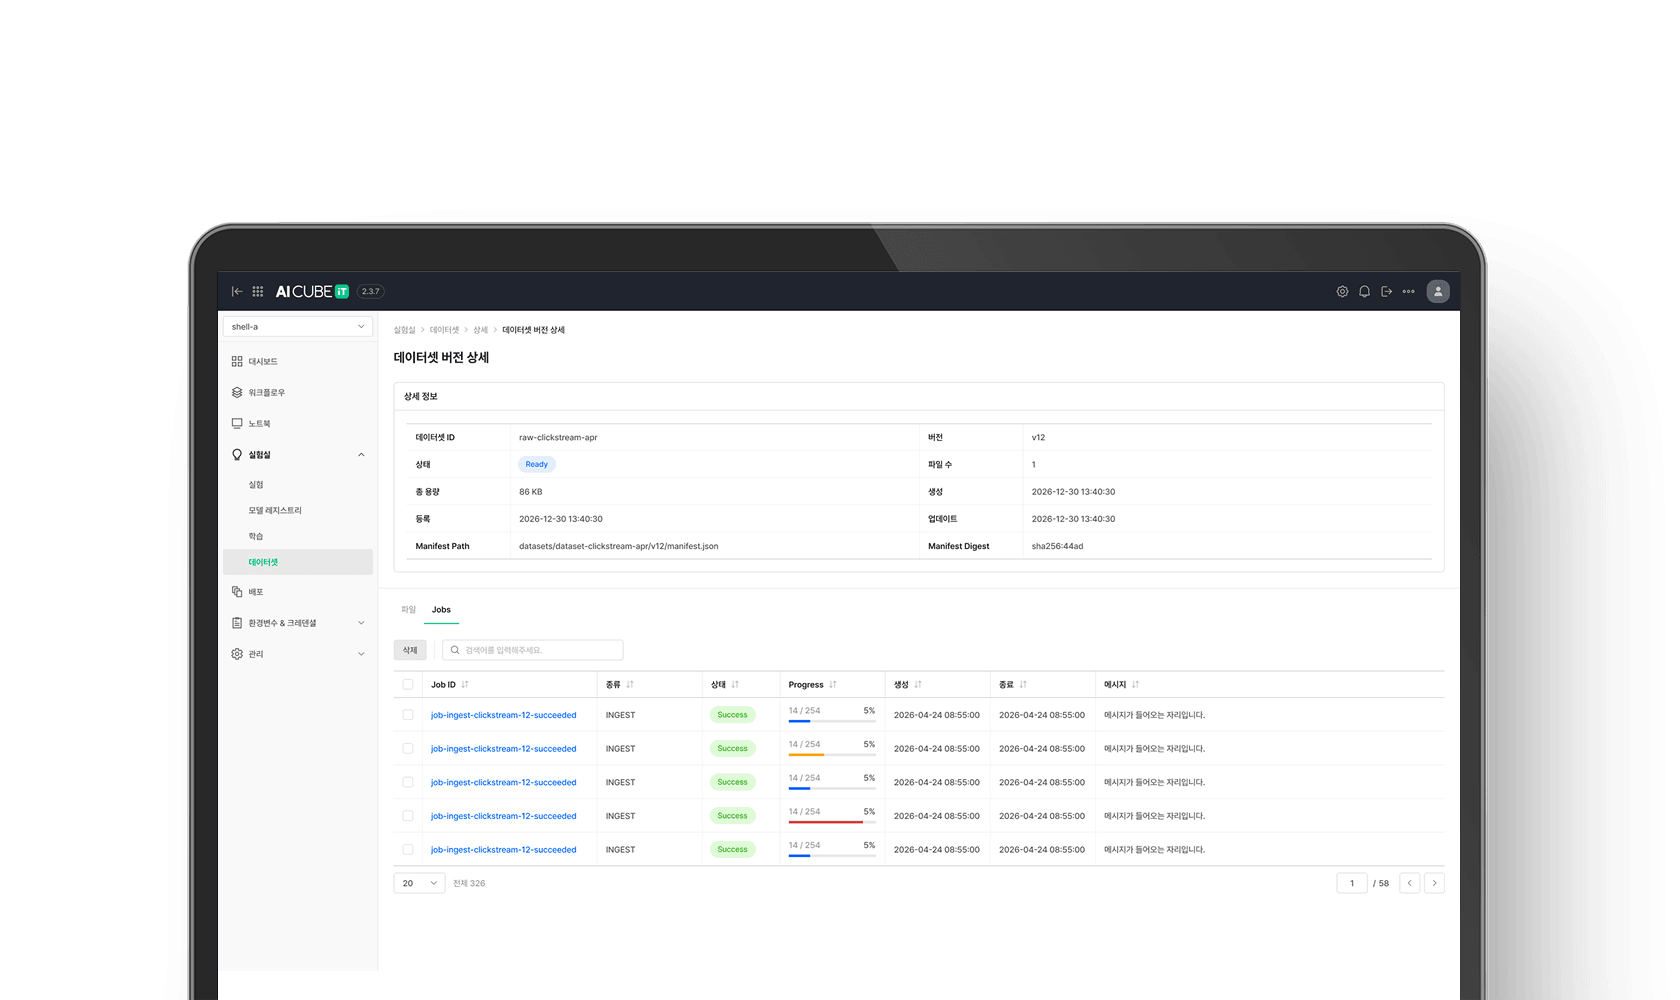1680x1000 pixels.
Task: Go to next page of jobs
Action: (1434, 883)
